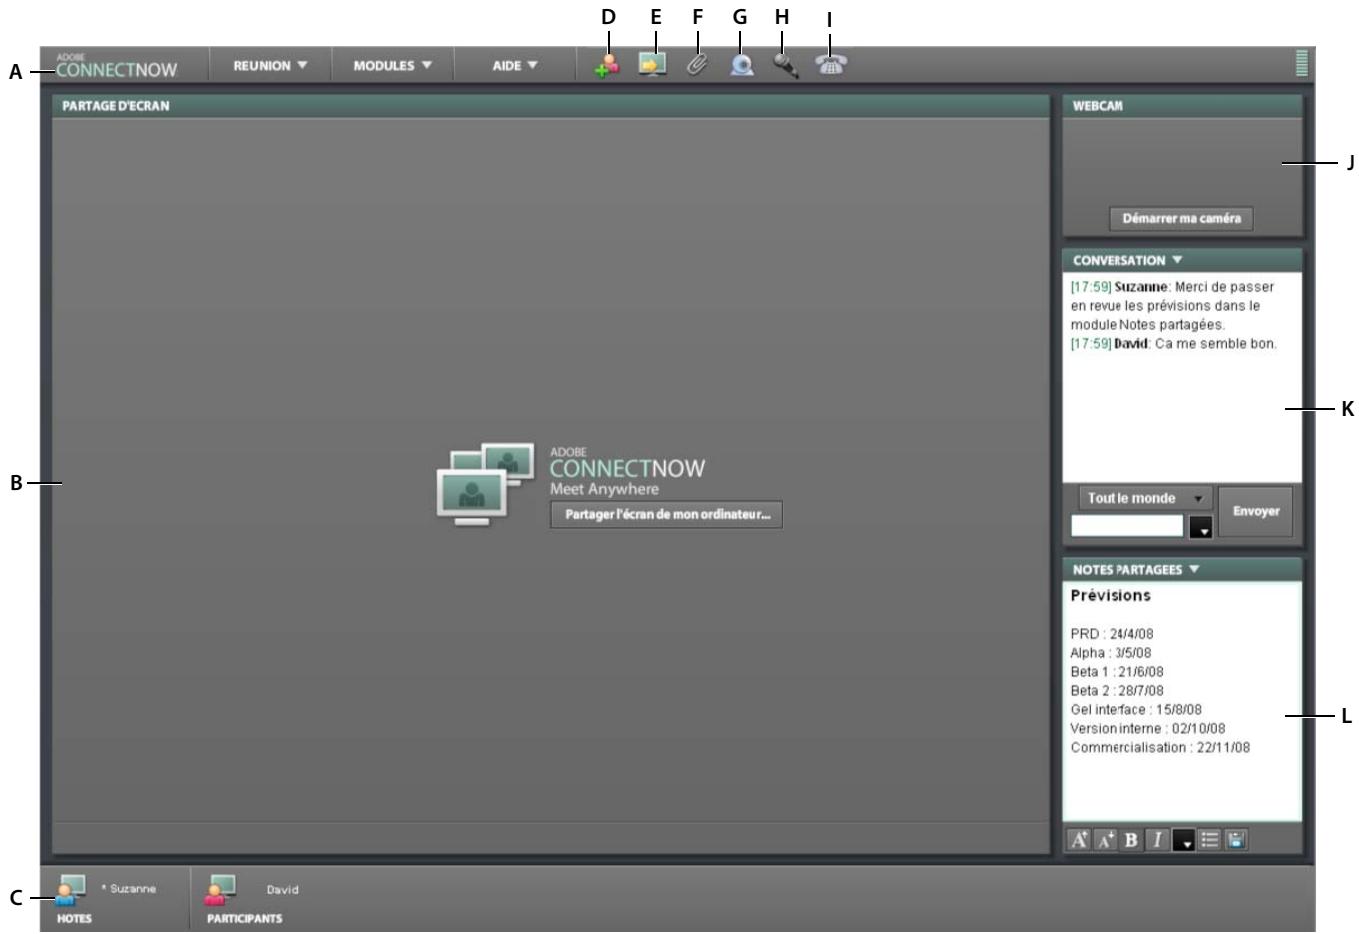Click Démarrer ma caméra button
Image resolution: width=1359 pixels, height=934 pixels.
1181,218
